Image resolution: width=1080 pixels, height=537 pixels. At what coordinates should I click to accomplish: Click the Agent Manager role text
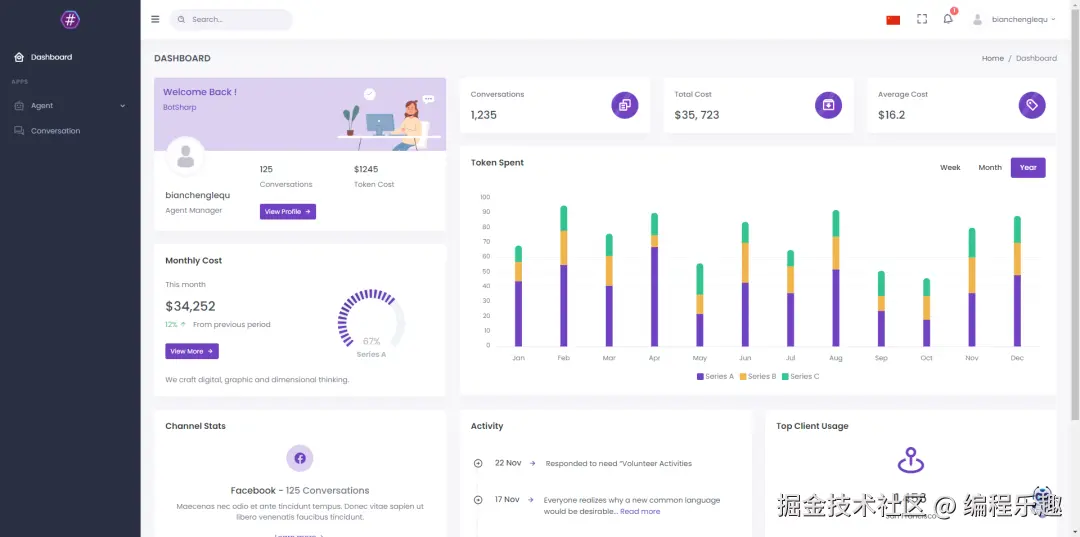194,211
